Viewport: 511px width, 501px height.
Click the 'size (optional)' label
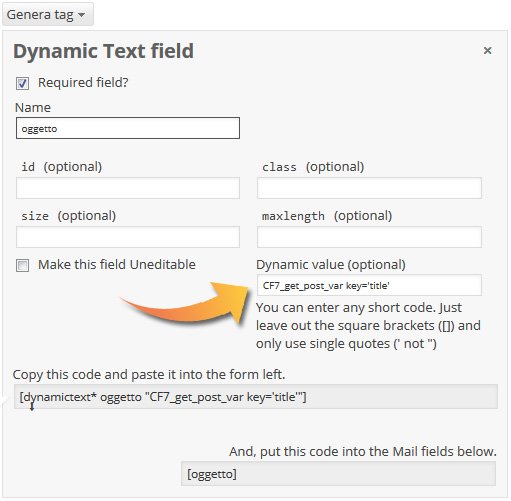[x=69, y=216]
